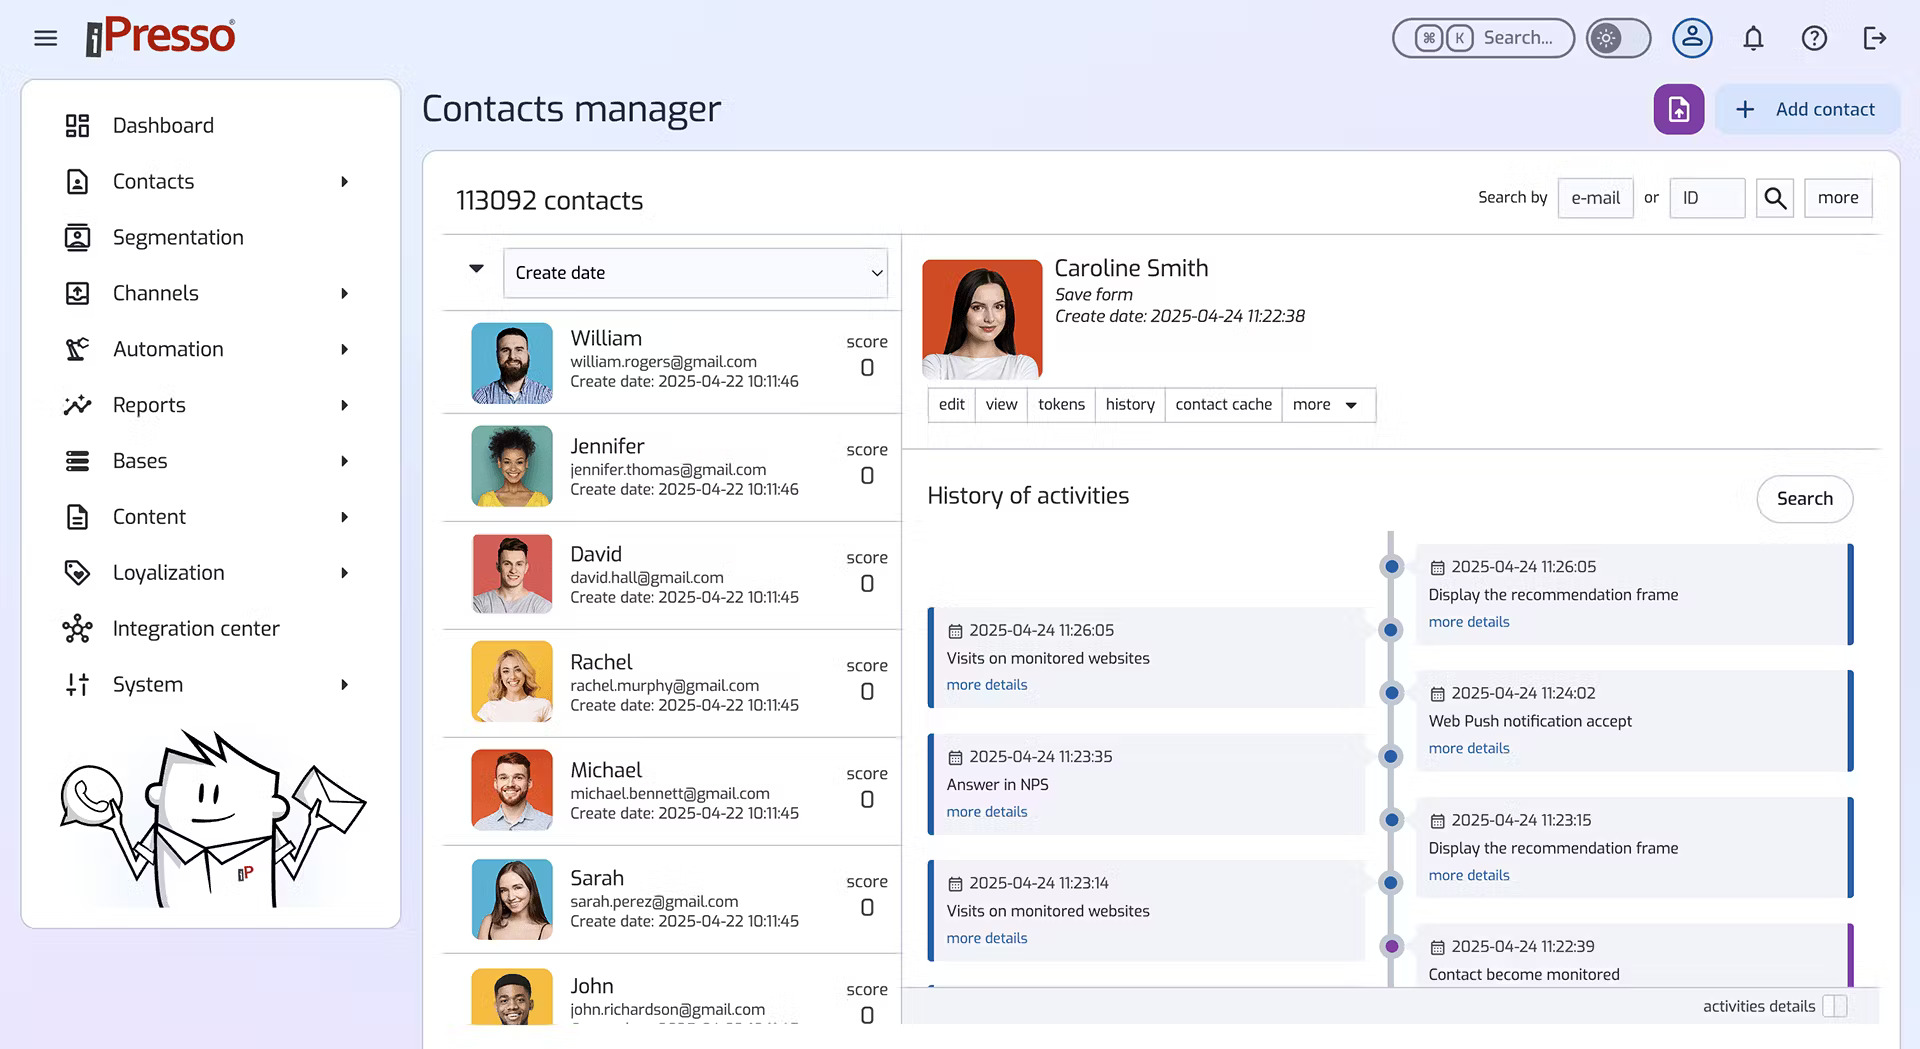Click the ID search input field
The image size is (1920, 1049).
[x=1707, y=198]
